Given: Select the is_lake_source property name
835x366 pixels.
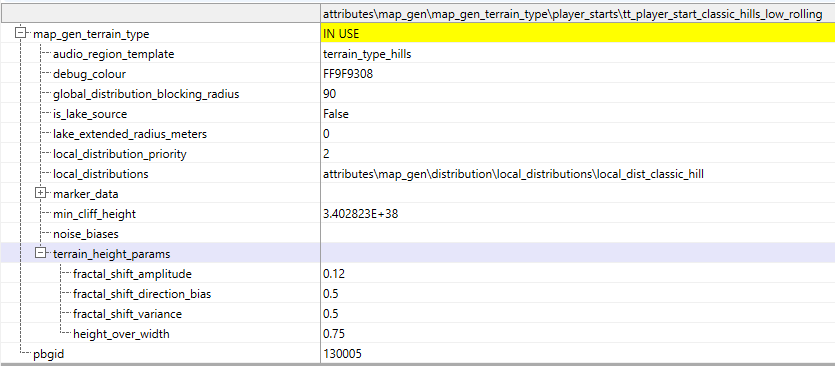Looking at the screenshot, I should (x=90, y=114).
